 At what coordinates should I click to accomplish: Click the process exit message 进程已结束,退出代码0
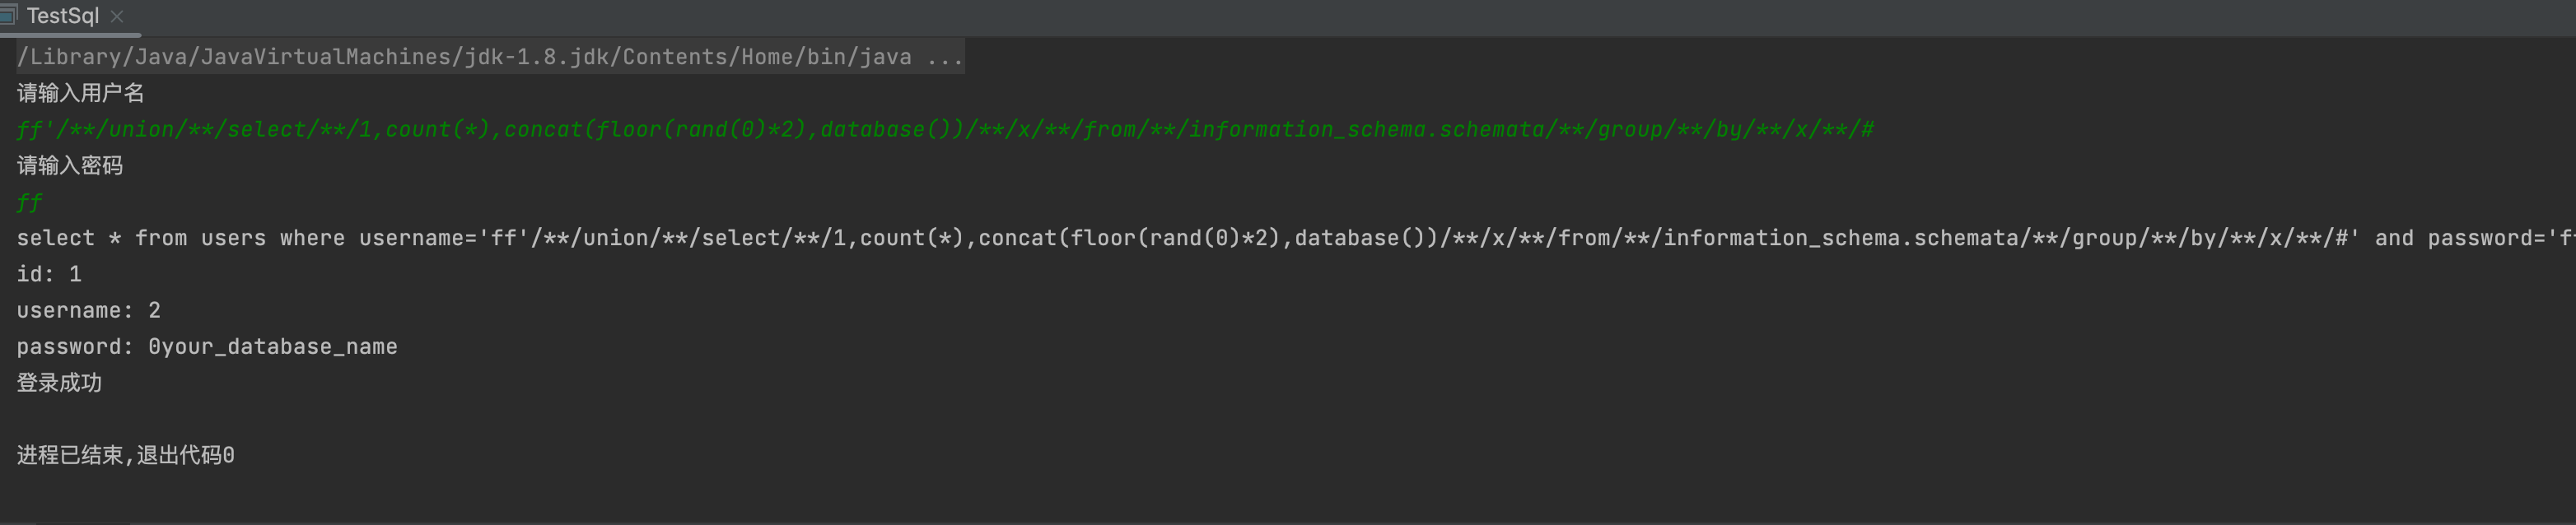[124, 454]
